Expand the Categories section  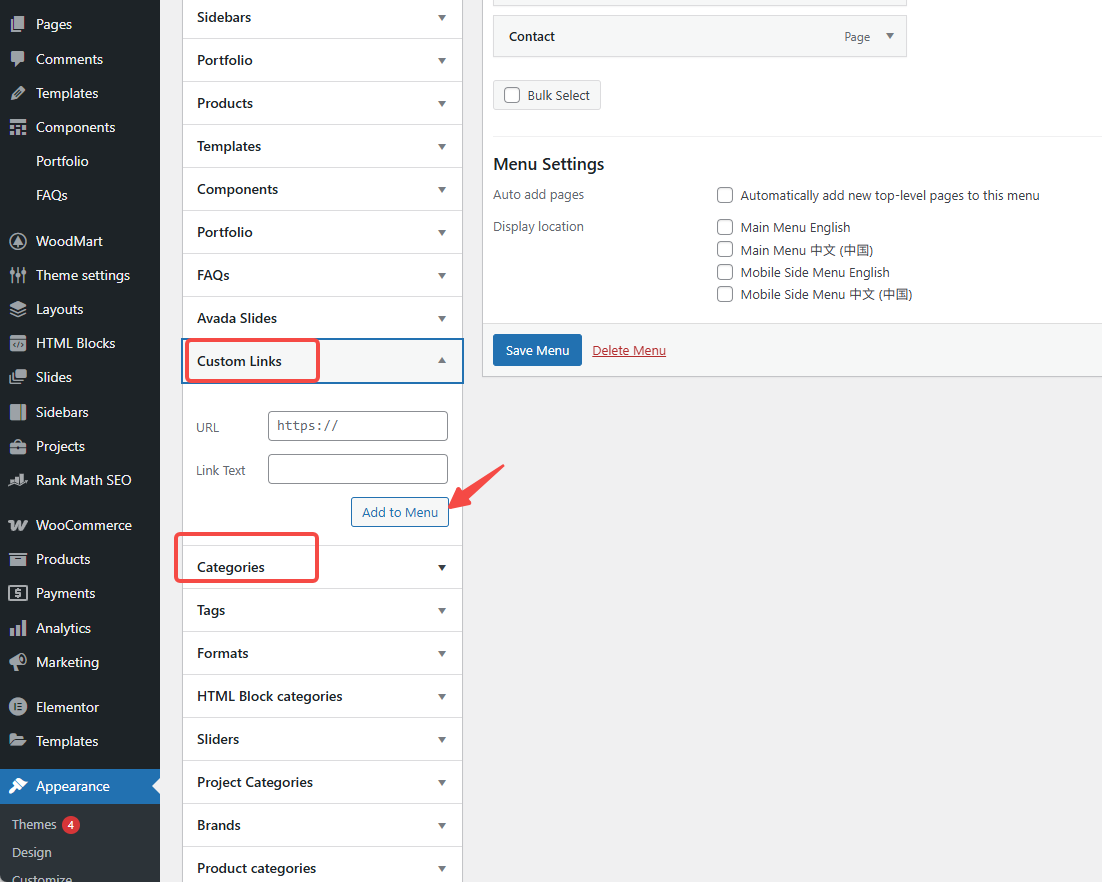pyautogui.click(x=441, y=566)
